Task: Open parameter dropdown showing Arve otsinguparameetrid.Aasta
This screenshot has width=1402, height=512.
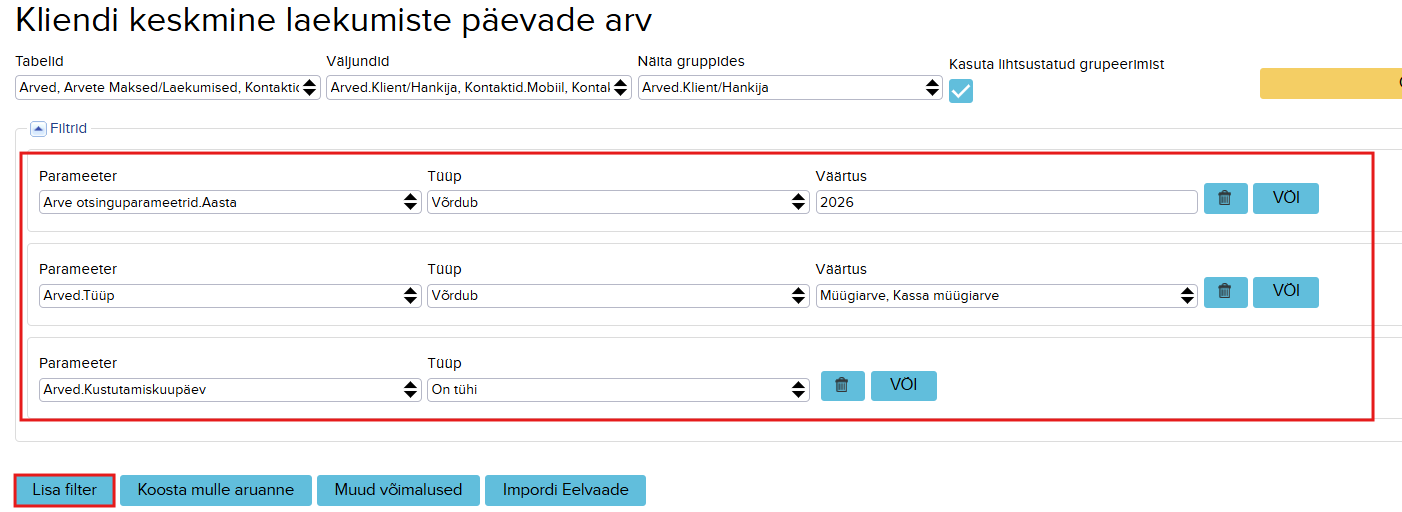Action: pyautogui.click(x=230, y=202)
